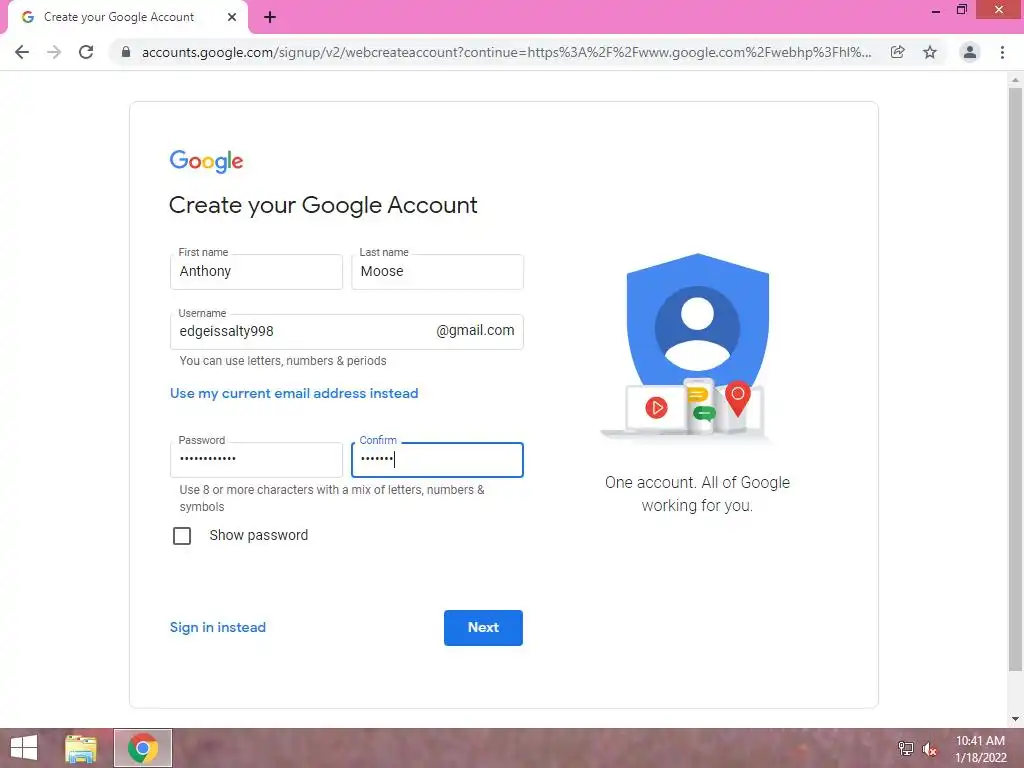Click the muted volume tray icon
Viewport: 1024px width, 768px height.
tap(929, 748)
